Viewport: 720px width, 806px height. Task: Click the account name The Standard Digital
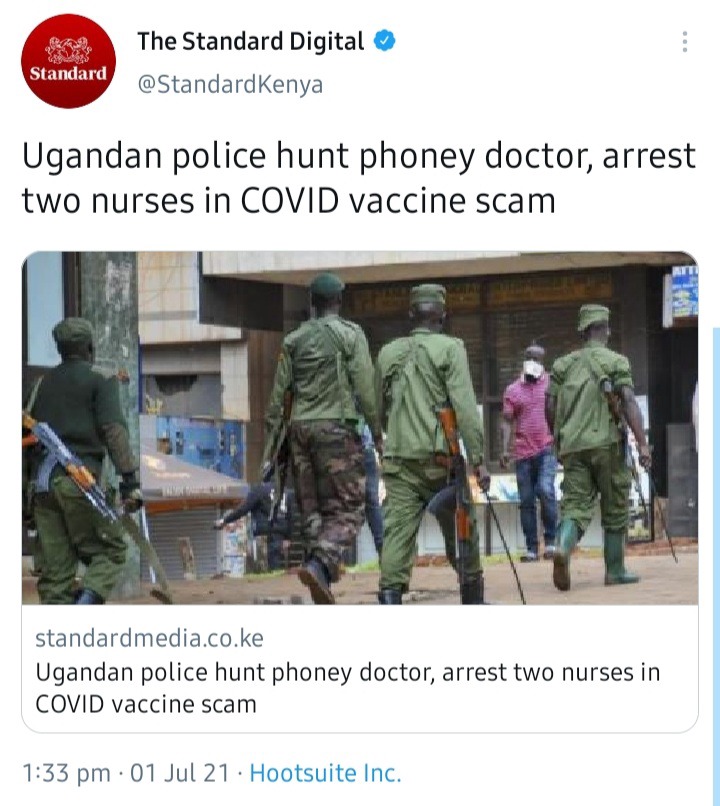point(251,41)
